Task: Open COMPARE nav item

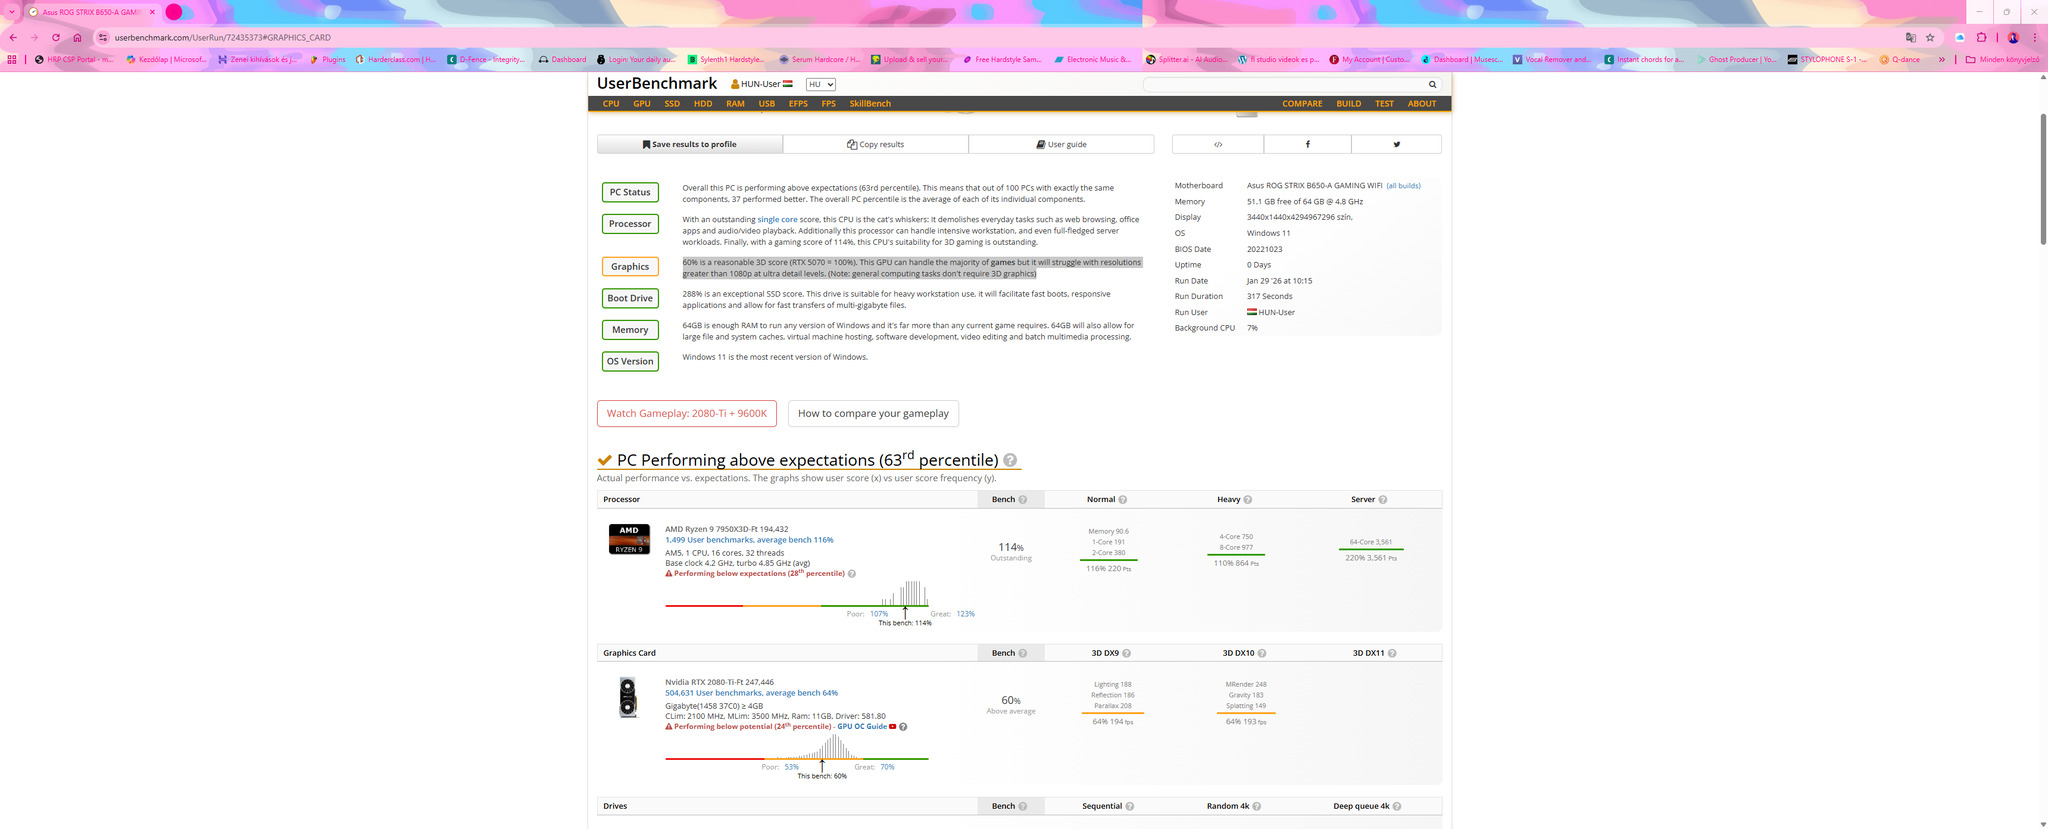Action: pyautogui.click(x=1302, y=104)
